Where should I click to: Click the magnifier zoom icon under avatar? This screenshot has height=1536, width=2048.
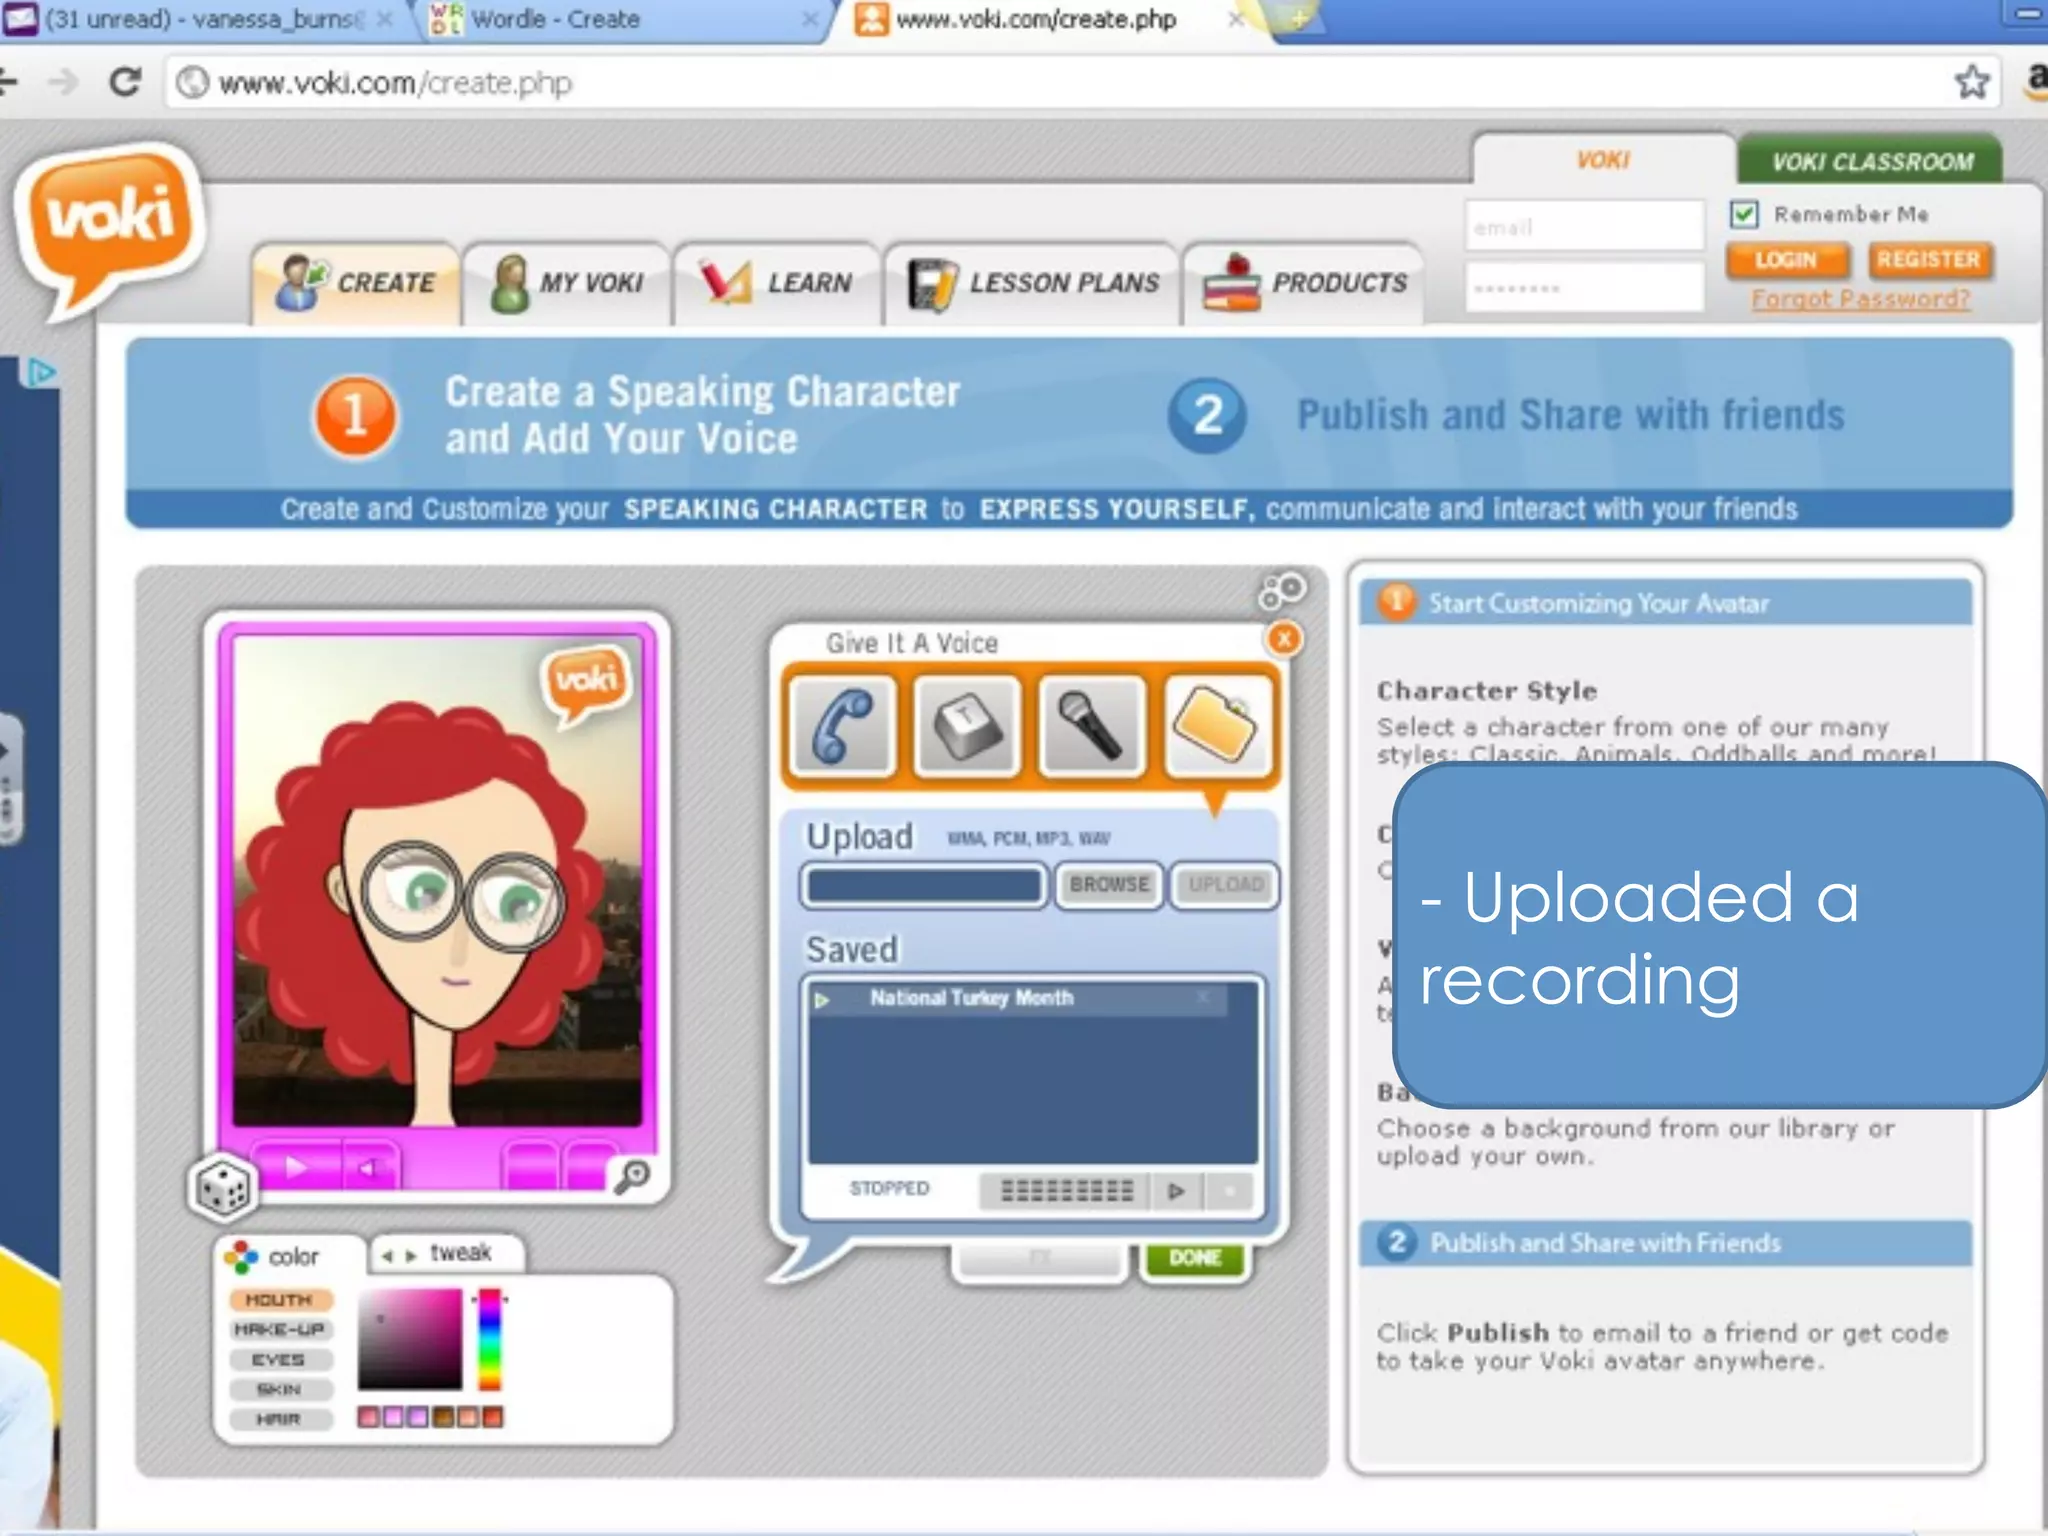click(632, 1176)
